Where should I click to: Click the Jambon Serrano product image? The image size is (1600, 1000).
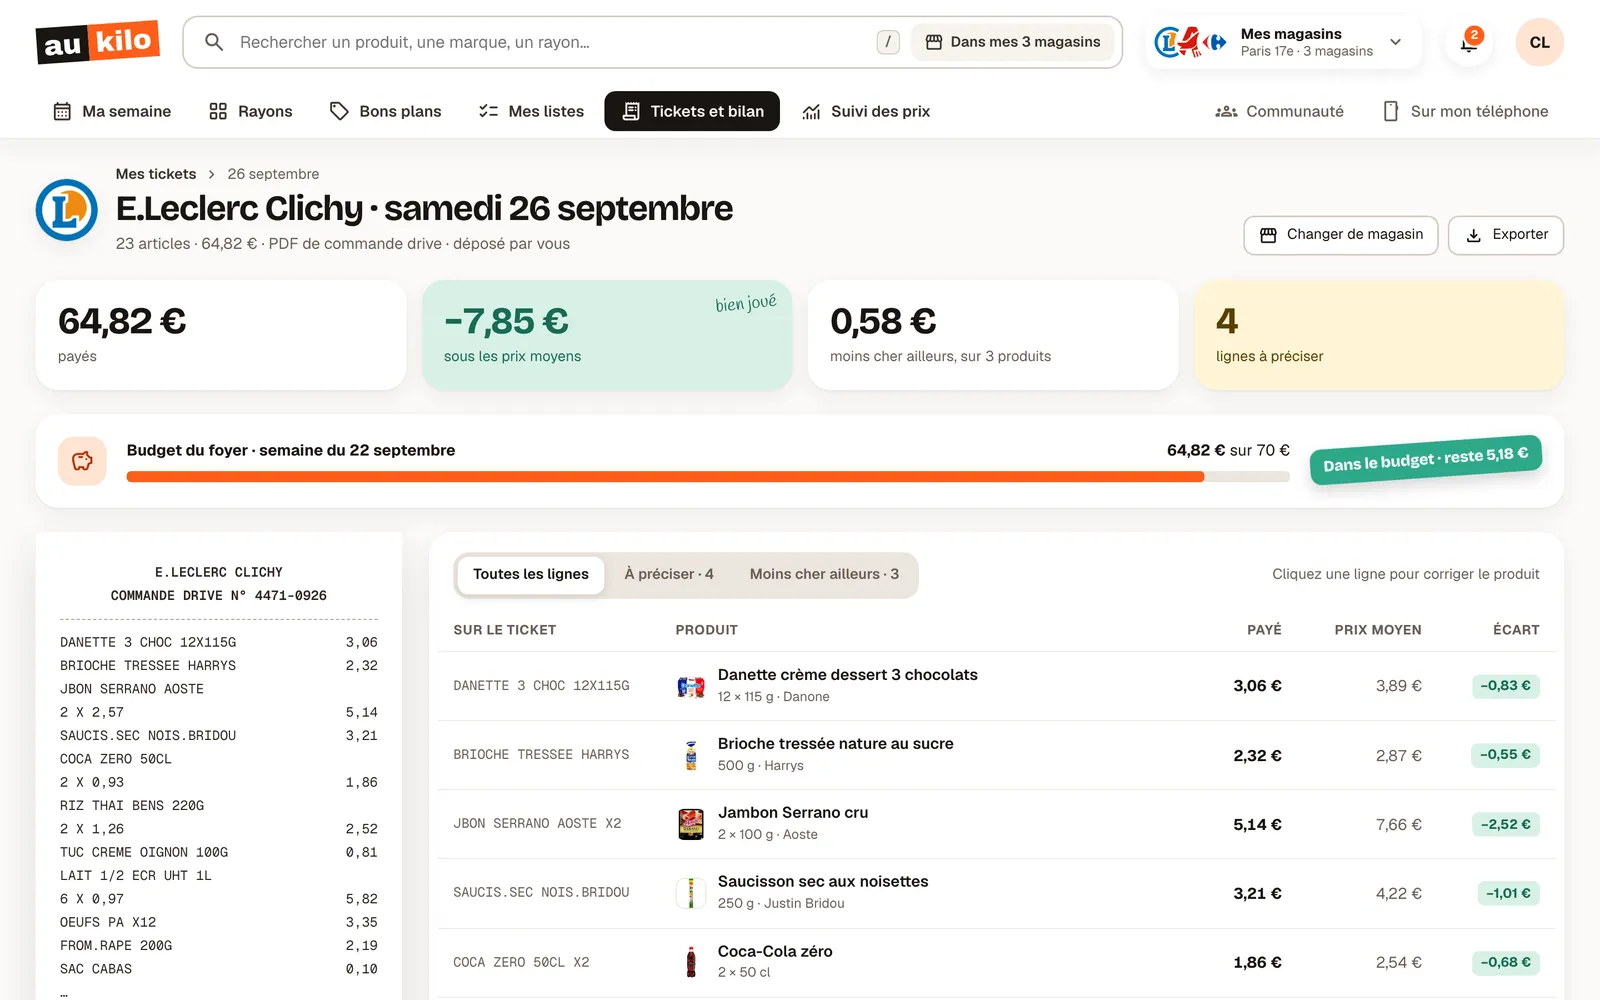pos(691,824)
